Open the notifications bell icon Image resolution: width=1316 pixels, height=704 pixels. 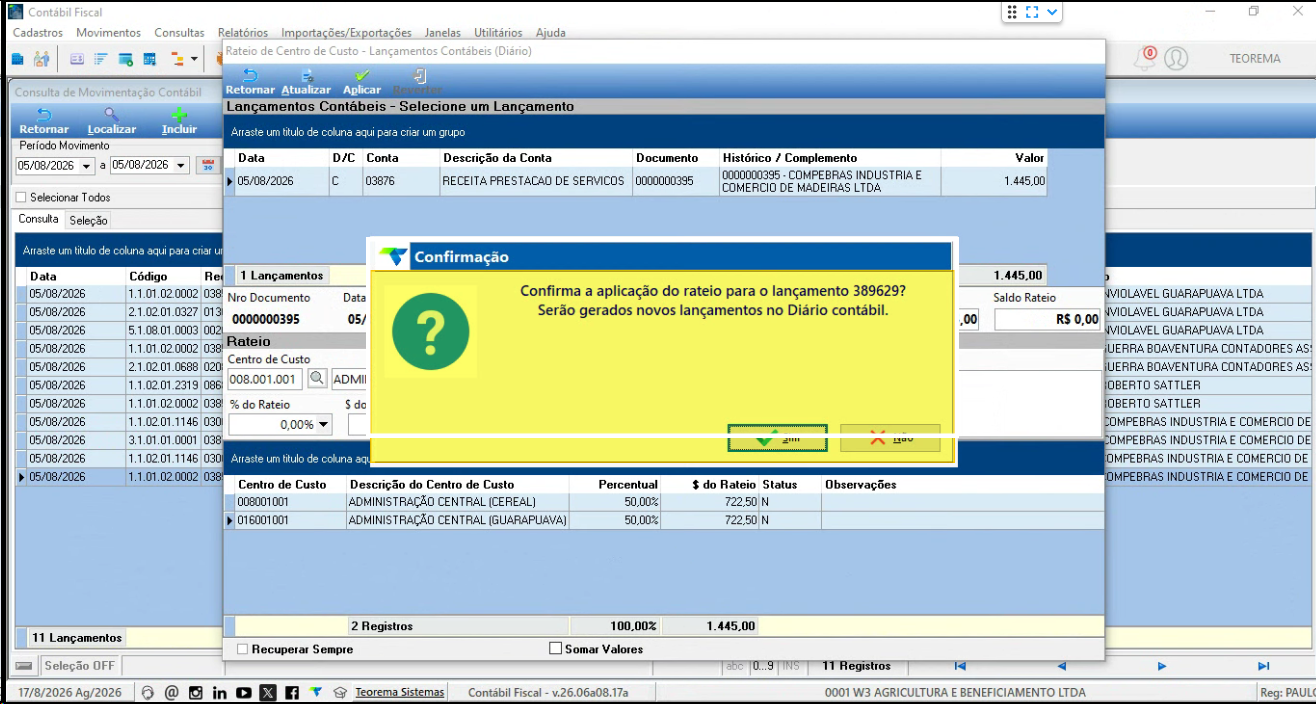1145,58
